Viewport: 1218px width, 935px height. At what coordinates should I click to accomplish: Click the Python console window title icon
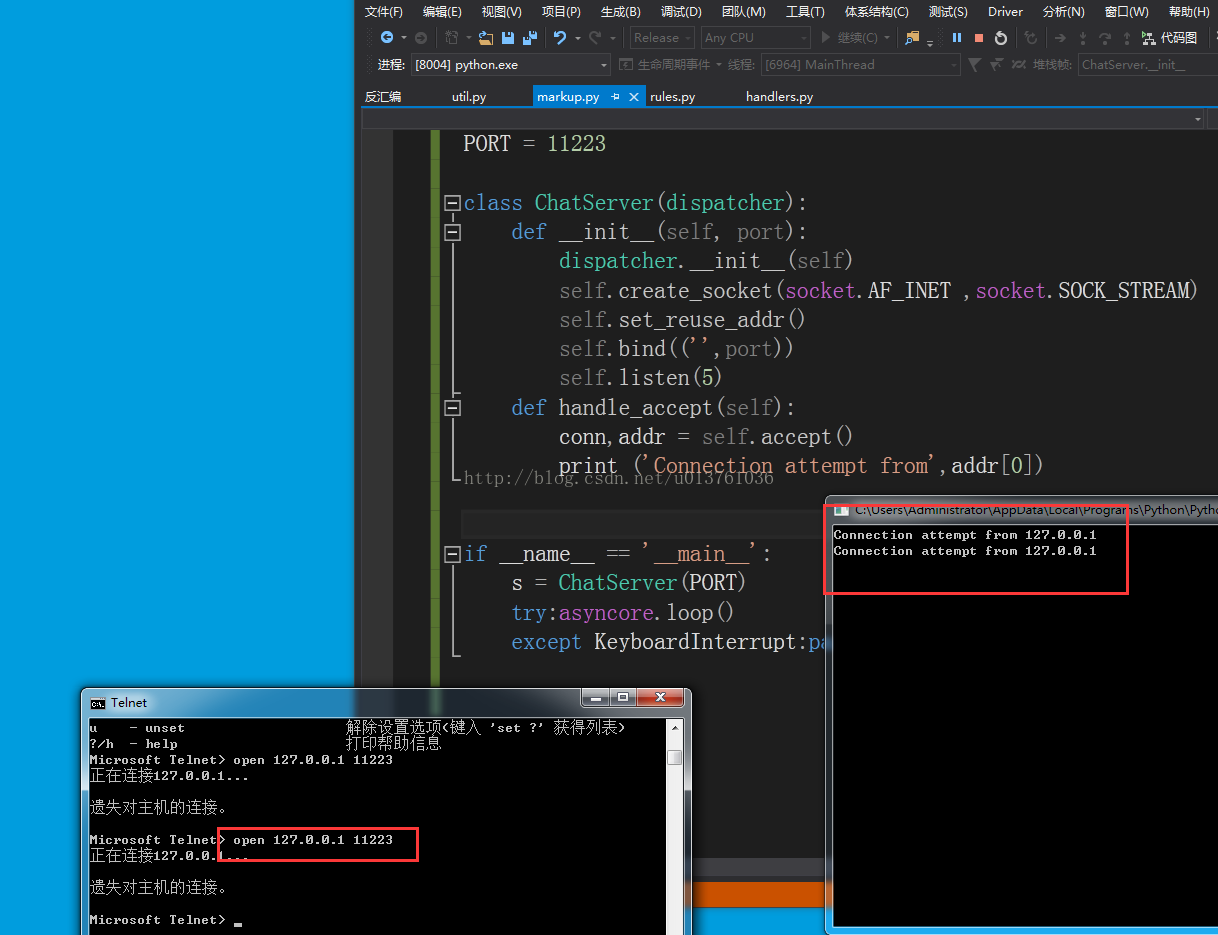[842, 510]
